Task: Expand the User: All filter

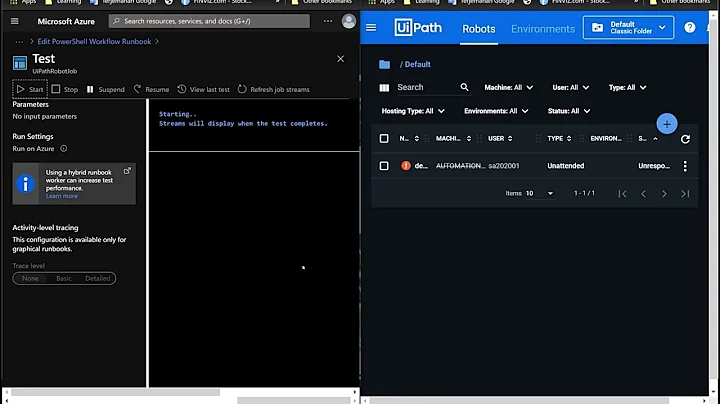Action: (x=570, y=87)
